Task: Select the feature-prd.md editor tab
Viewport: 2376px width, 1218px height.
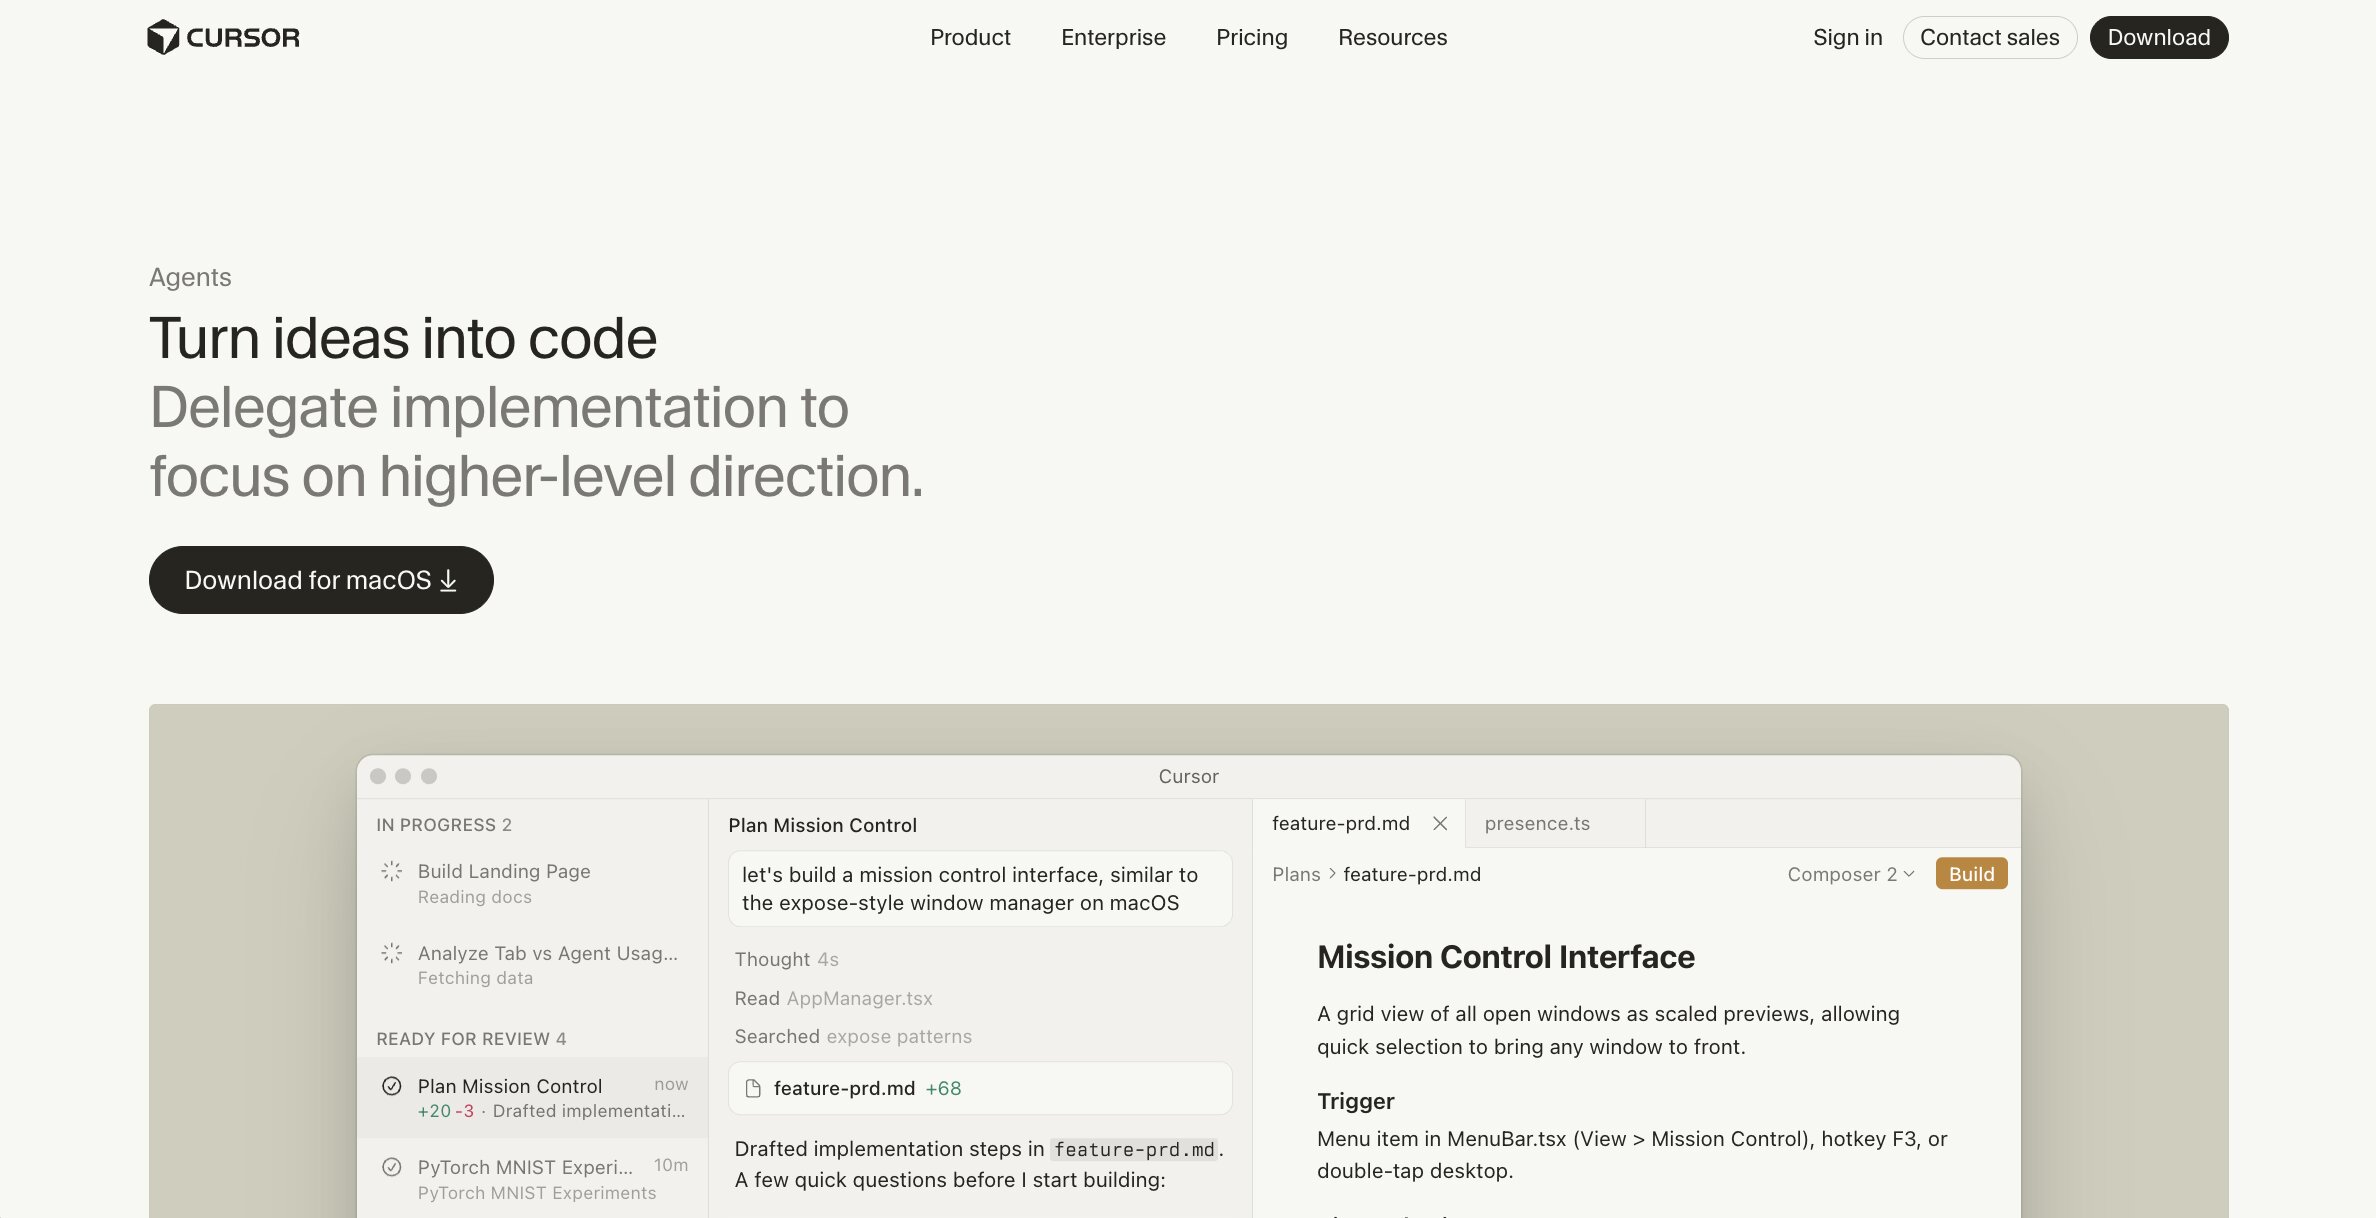Action: [x=1340, y=823]
